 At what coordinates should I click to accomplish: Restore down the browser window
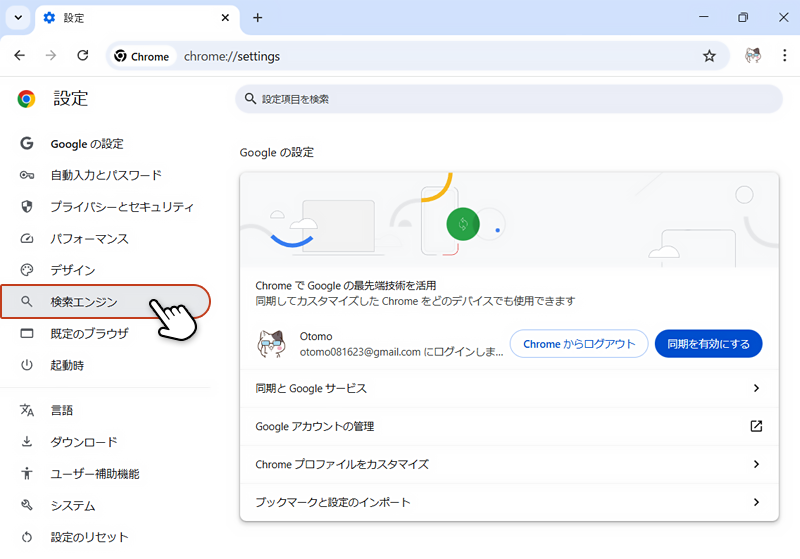pos(743,17)
